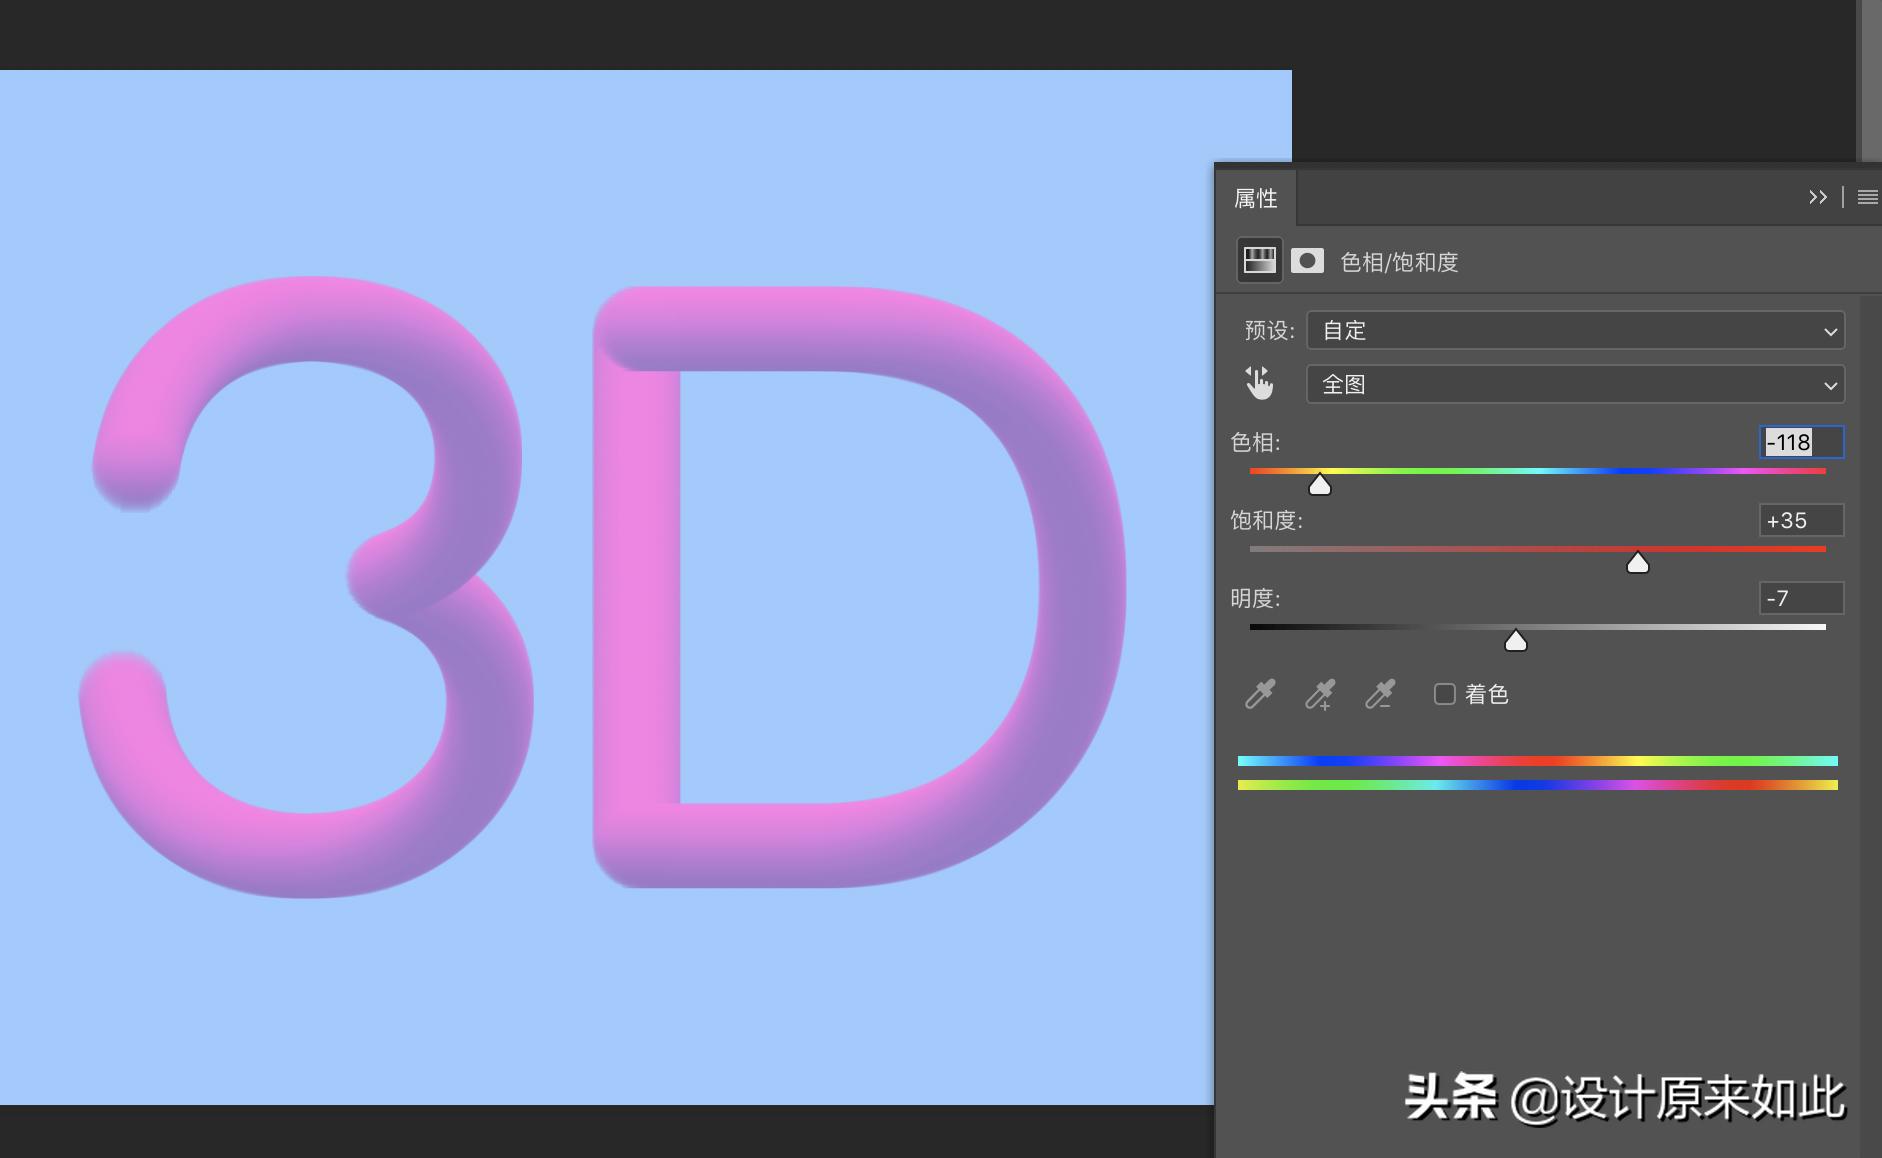Click the 饱和度 saturation slider handle
Screen dimensions: 1882x1158
tap(1637, 563)
